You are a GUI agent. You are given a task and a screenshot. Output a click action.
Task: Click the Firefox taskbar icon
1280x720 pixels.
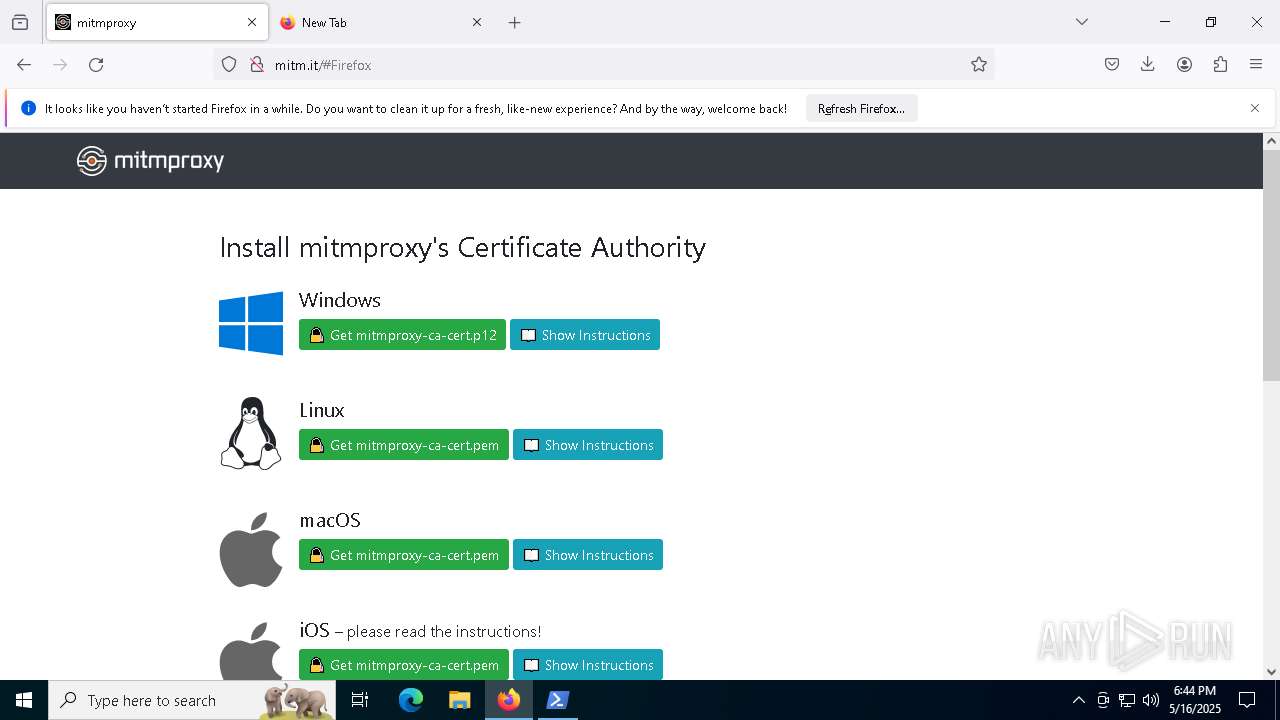508,700
